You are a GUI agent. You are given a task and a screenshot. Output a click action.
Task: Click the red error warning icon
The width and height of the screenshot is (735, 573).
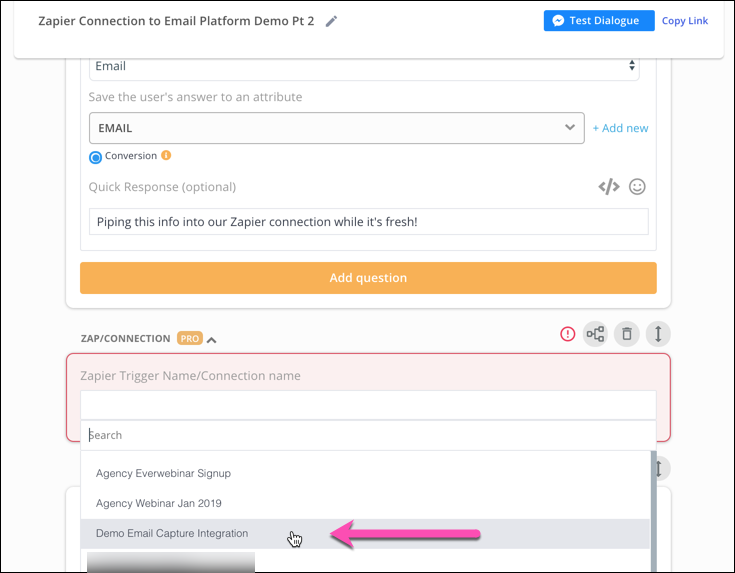click(x=567, y=334)
